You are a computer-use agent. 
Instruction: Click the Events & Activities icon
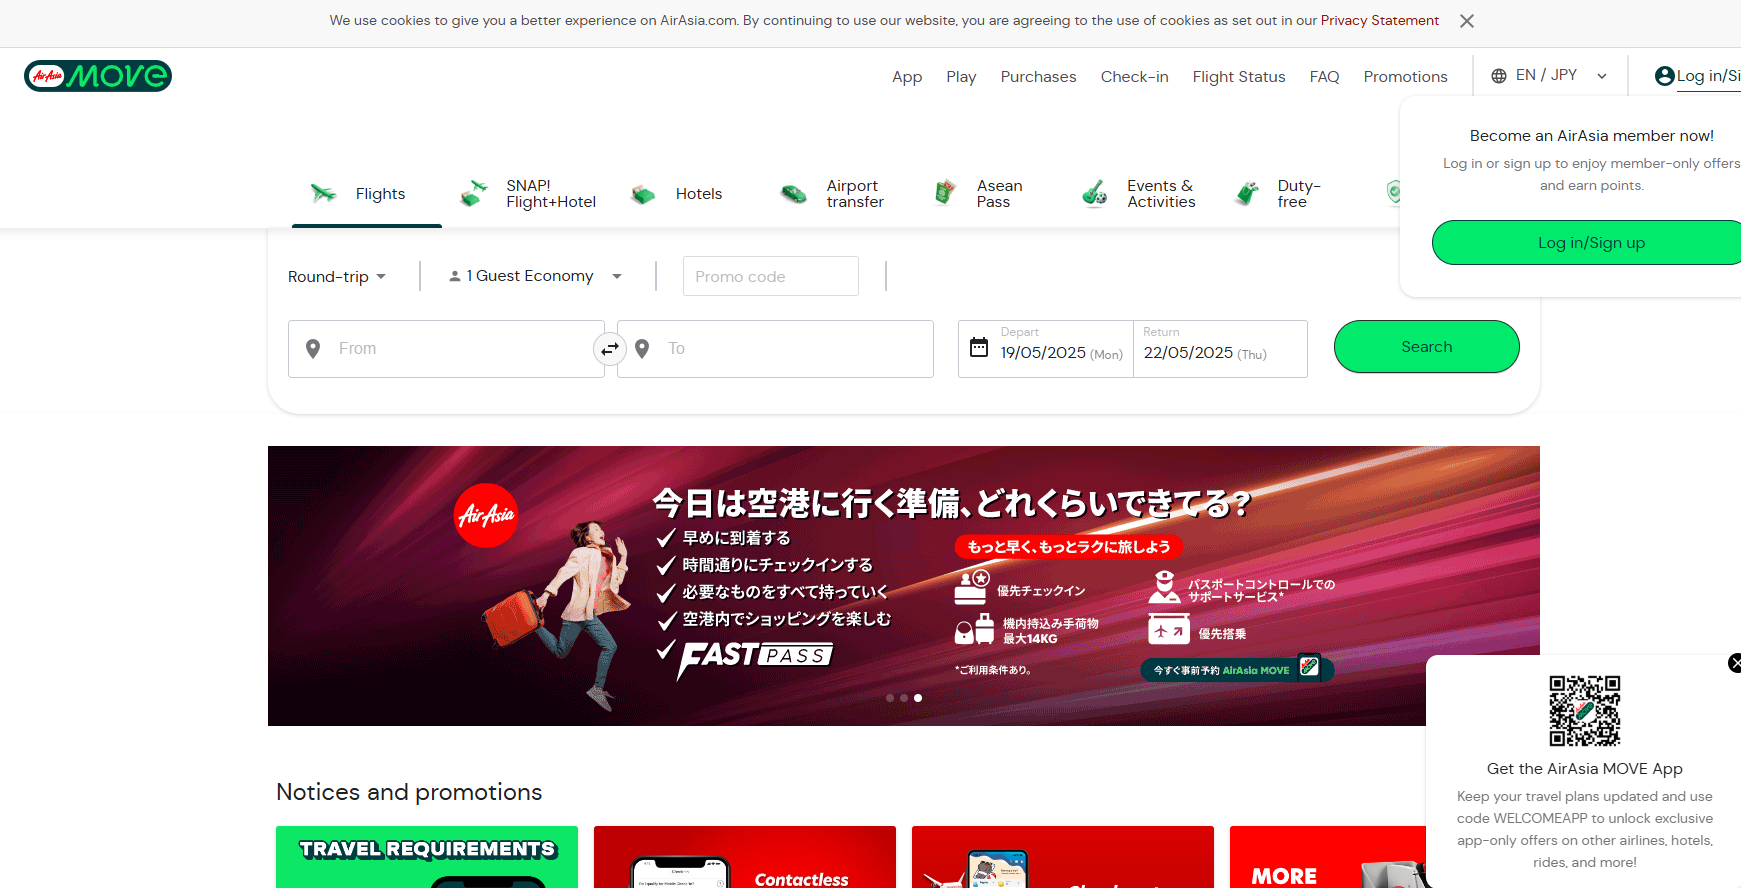click(x=1095, y=193)
